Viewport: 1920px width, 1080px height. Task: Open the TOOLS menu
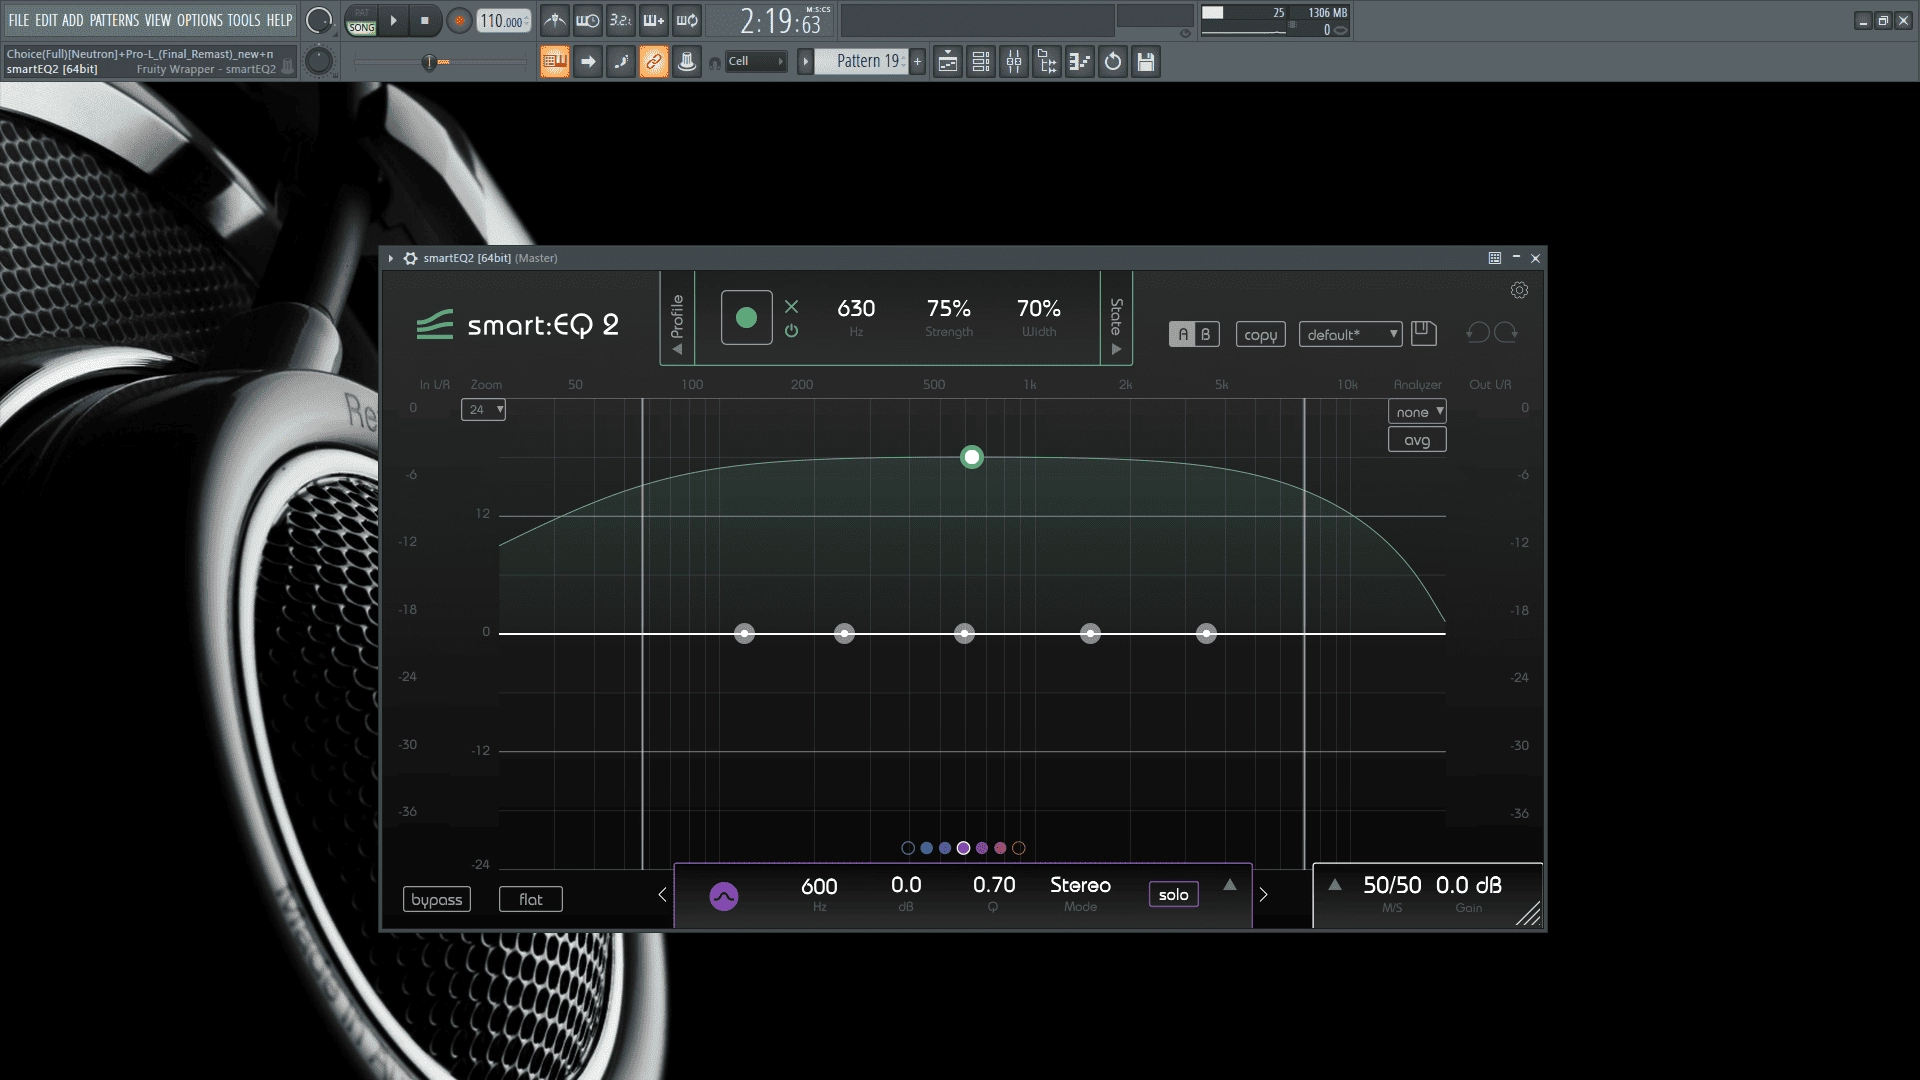[243, 20]
